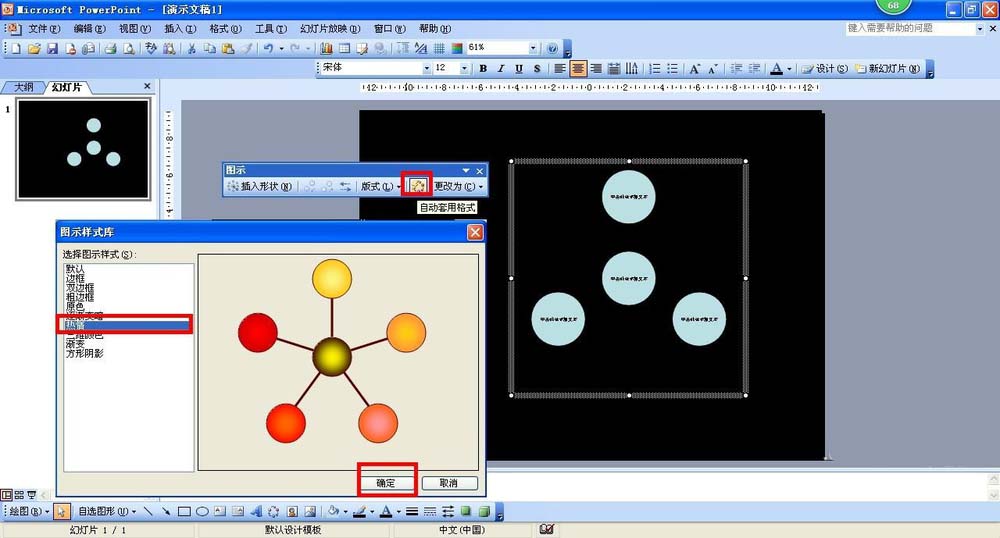Insert WordArt using tilted A icon
This screenshot has width=1000, height=538.
coord(256,511)
